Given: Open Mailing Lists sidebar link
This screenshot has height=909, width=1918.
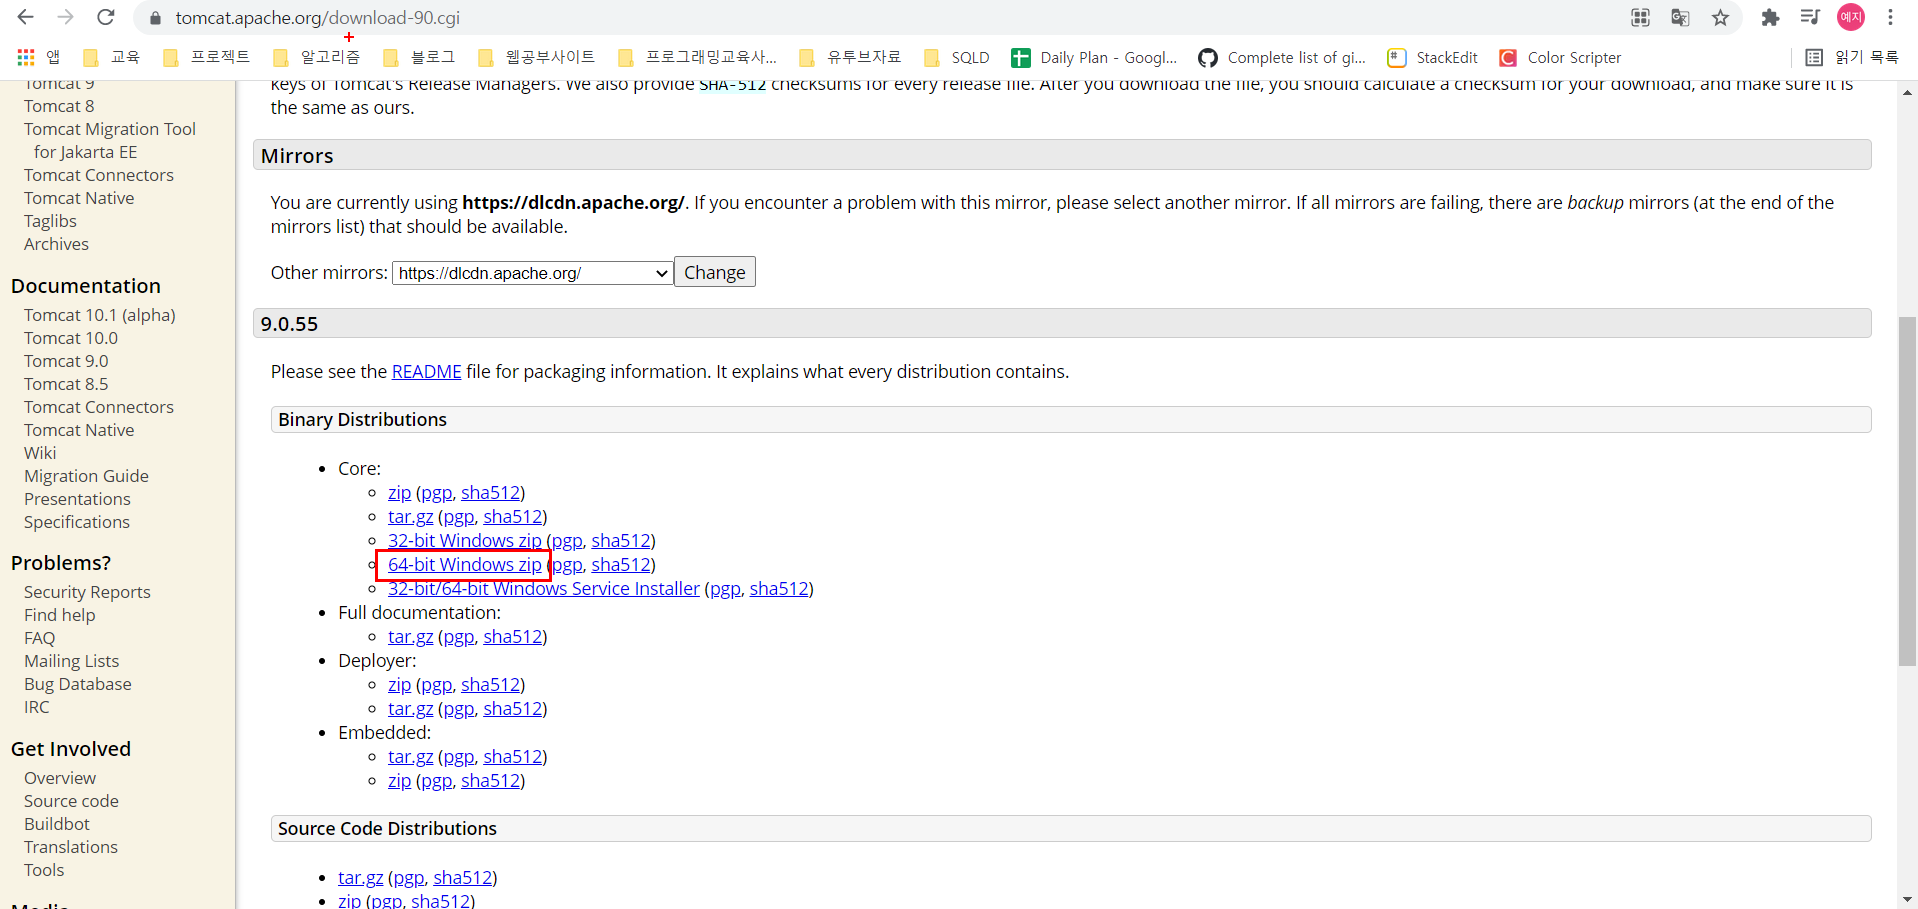Looking at the screenshot, I should pyautogui.click(x=71, y=661).
